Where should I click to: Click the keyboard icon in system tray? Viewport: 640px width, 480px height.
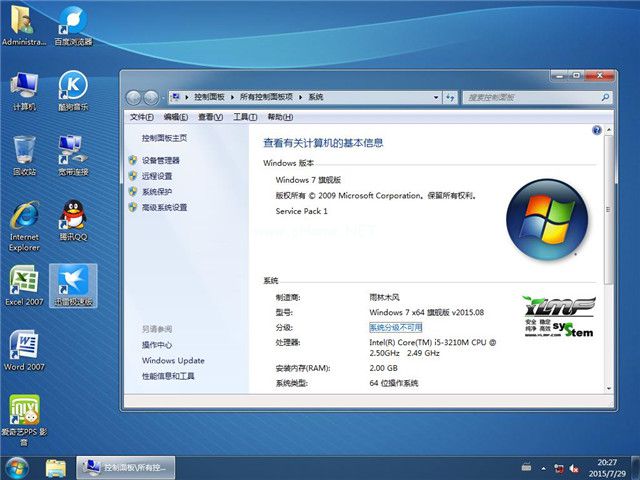click(527, 467)
